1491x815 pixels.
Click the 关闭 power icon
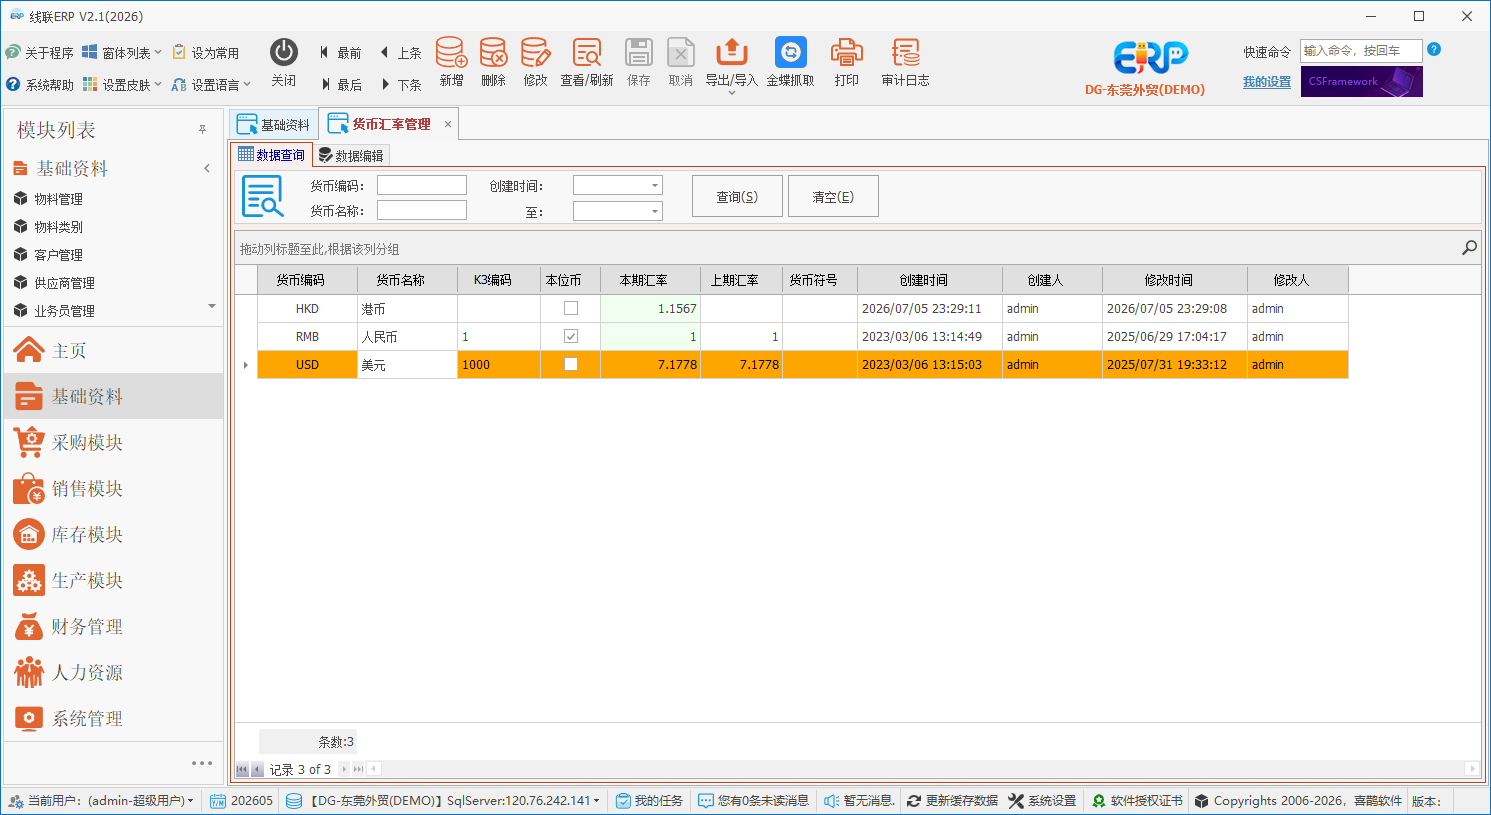284,53
